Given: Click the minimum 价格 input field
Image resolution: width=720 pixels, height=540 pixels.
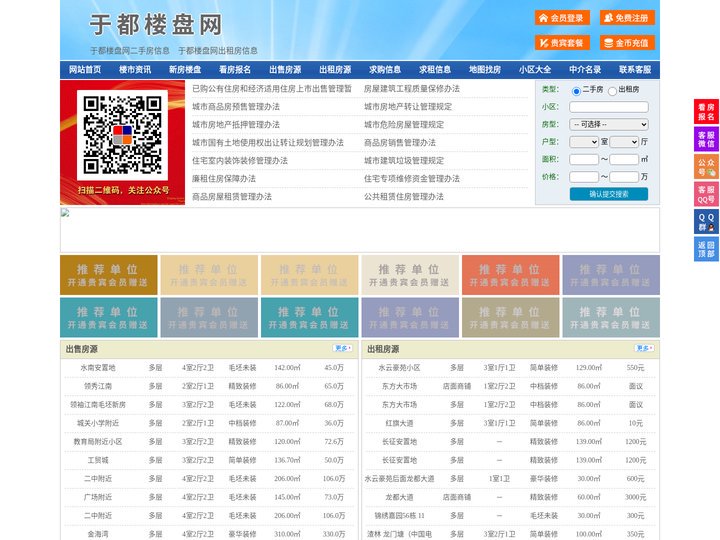Looking at the screenshot, I should click(584, 177).
